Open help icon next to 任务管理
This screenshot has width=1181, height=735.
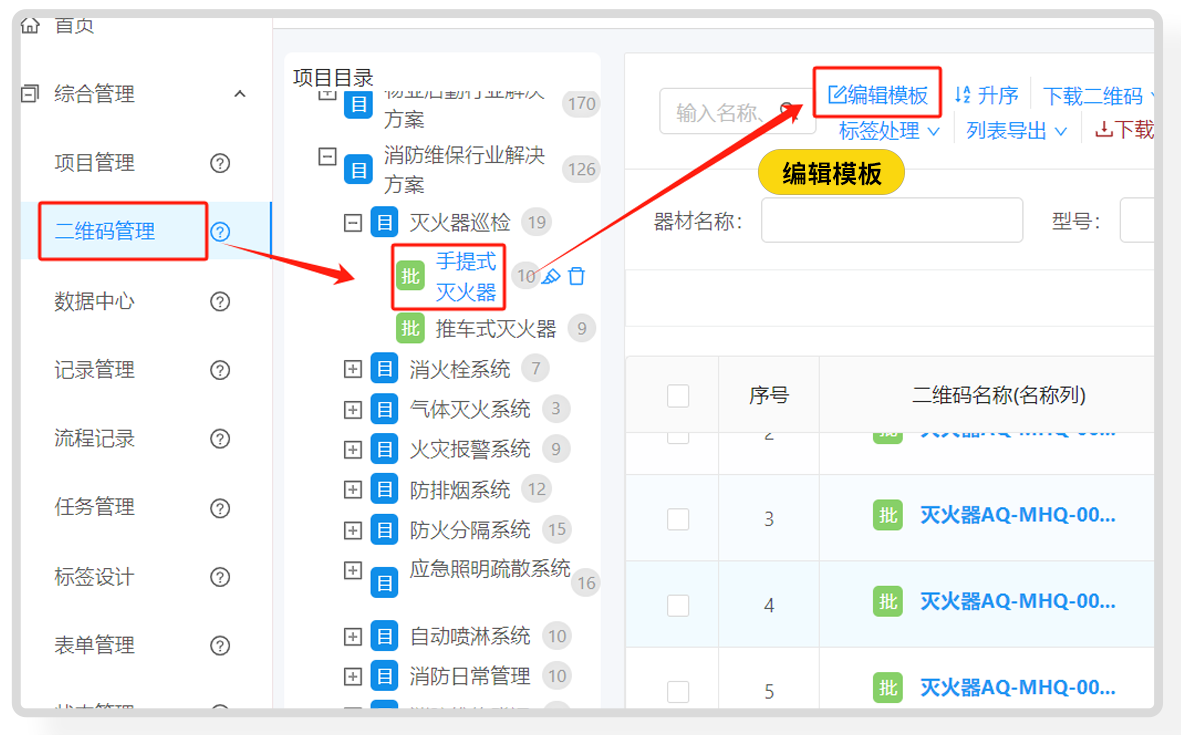point(220,508)
